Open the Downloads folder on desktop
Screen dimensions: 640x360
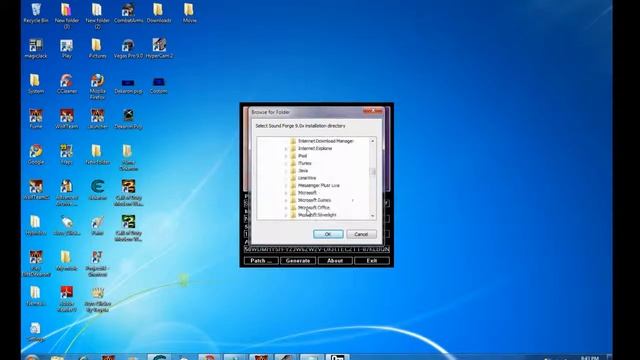tap(159, 13)
